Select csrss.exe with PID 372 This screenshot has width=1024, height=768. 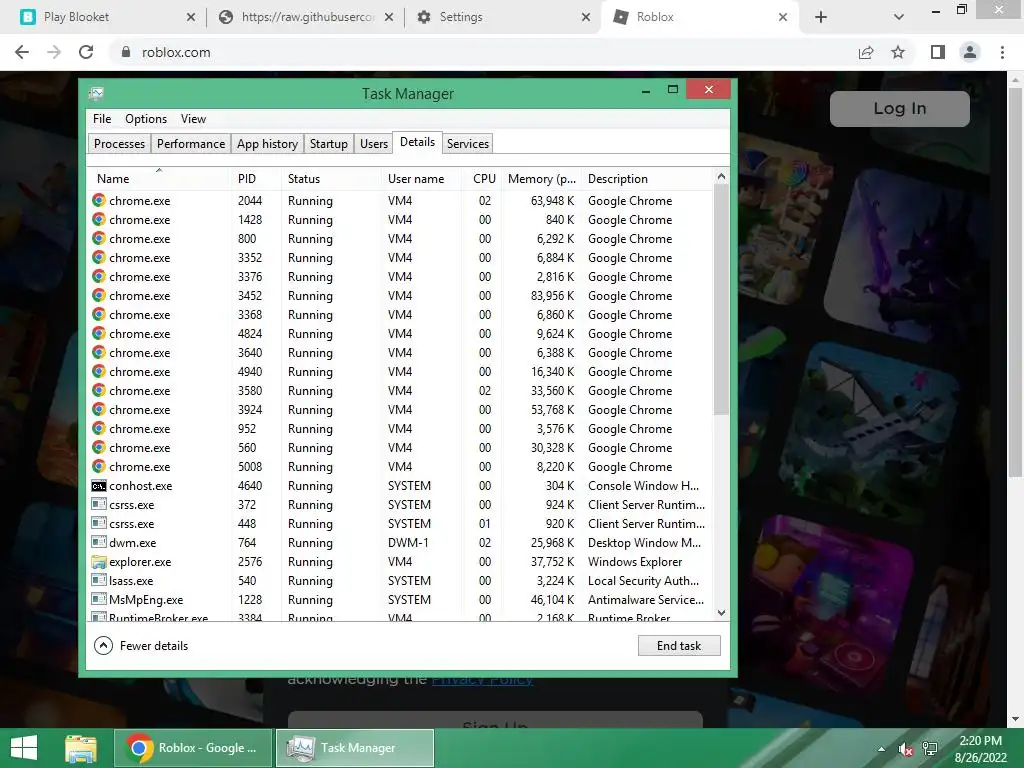coord(400,505)
